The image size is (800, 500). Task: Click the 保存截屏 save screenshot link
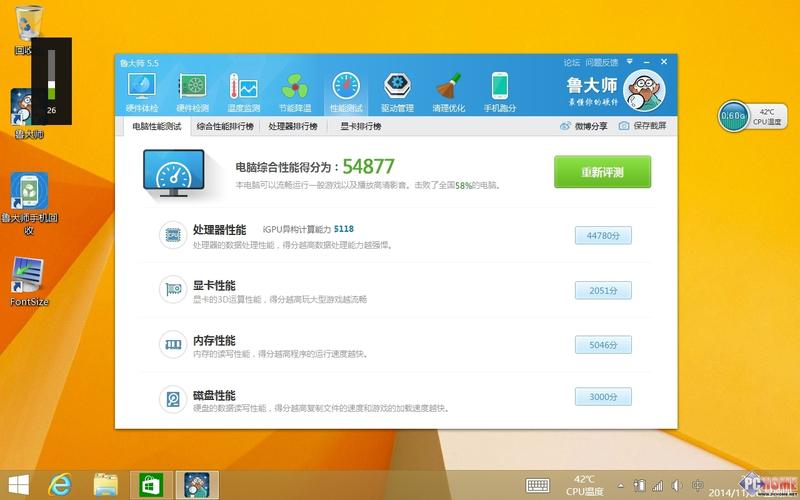pyautogui.click(x=643, y=126)
